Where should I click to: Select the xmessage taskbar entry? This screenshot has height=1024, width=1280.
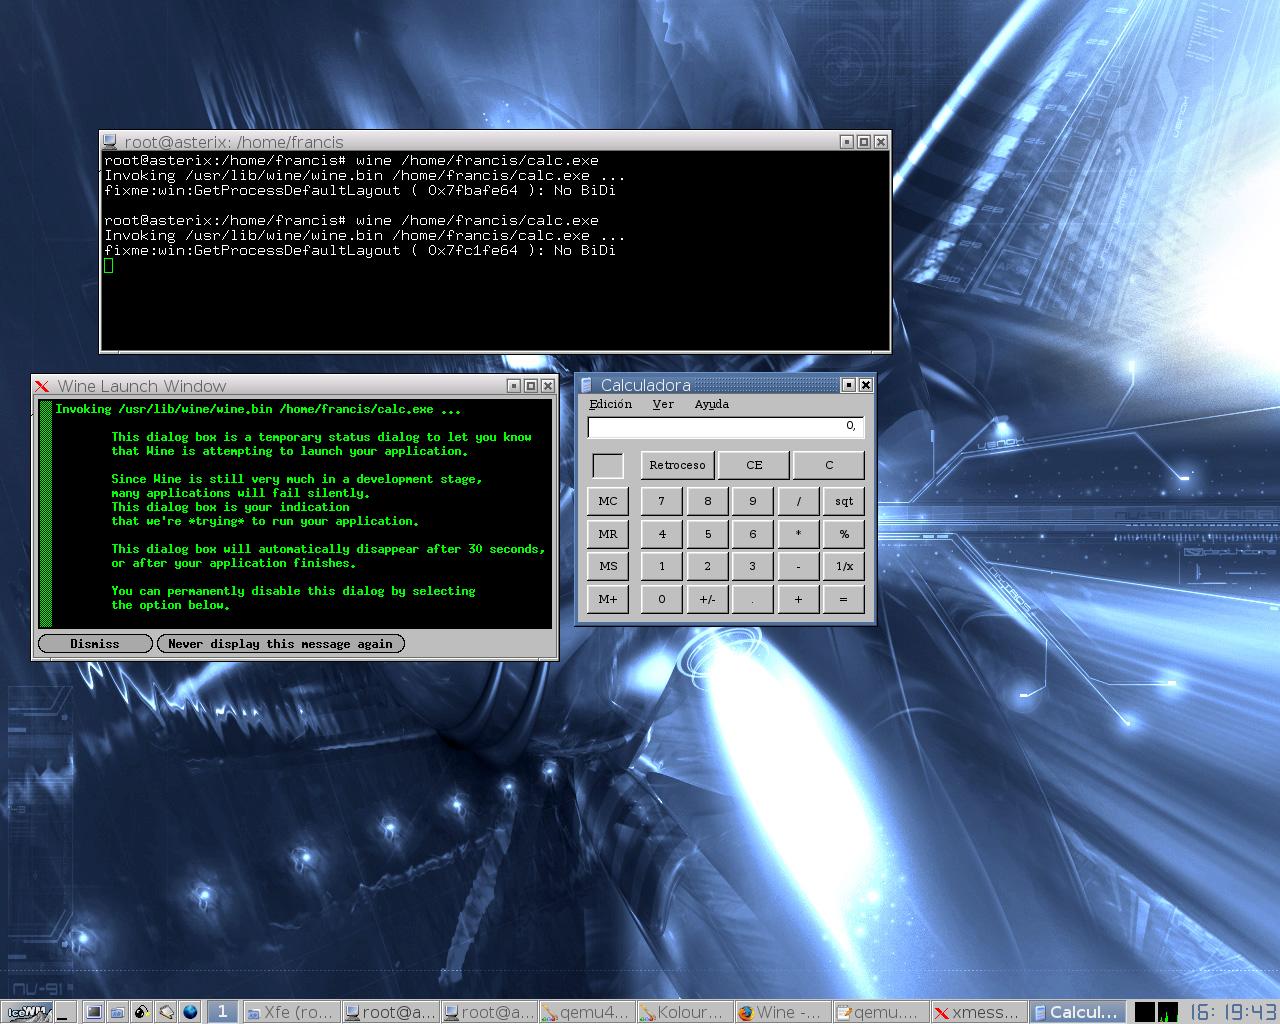[x=978, y=1012]
